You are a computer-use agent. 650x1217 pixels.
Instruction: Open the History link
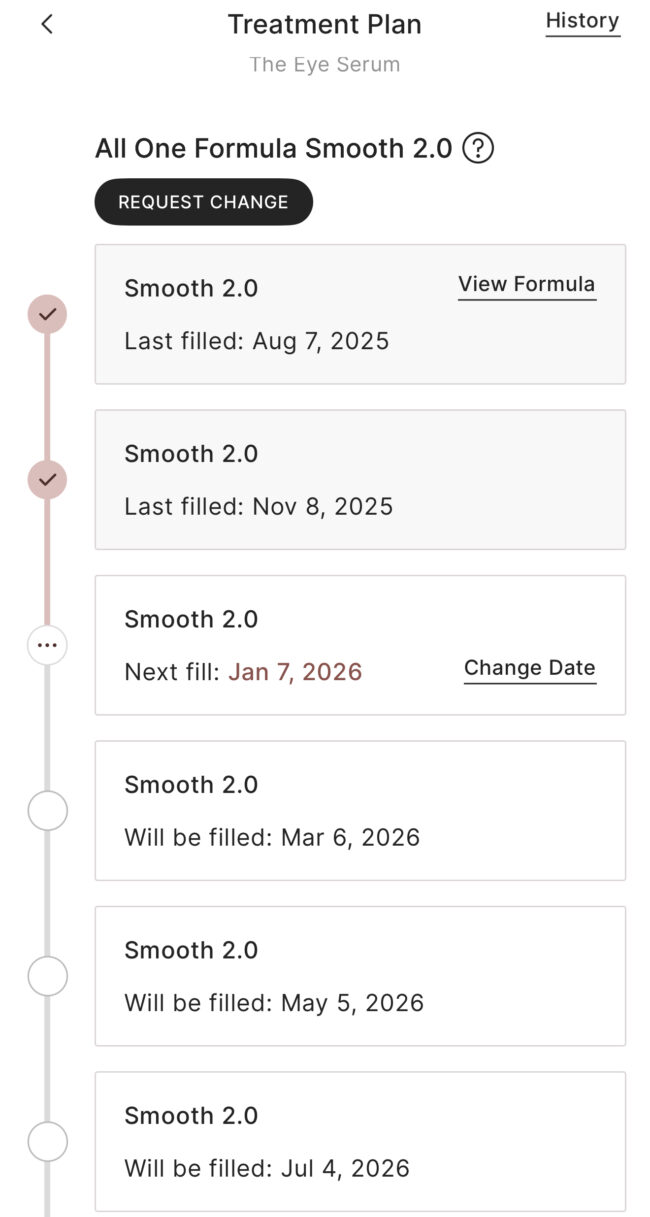[x=582, y=21]
